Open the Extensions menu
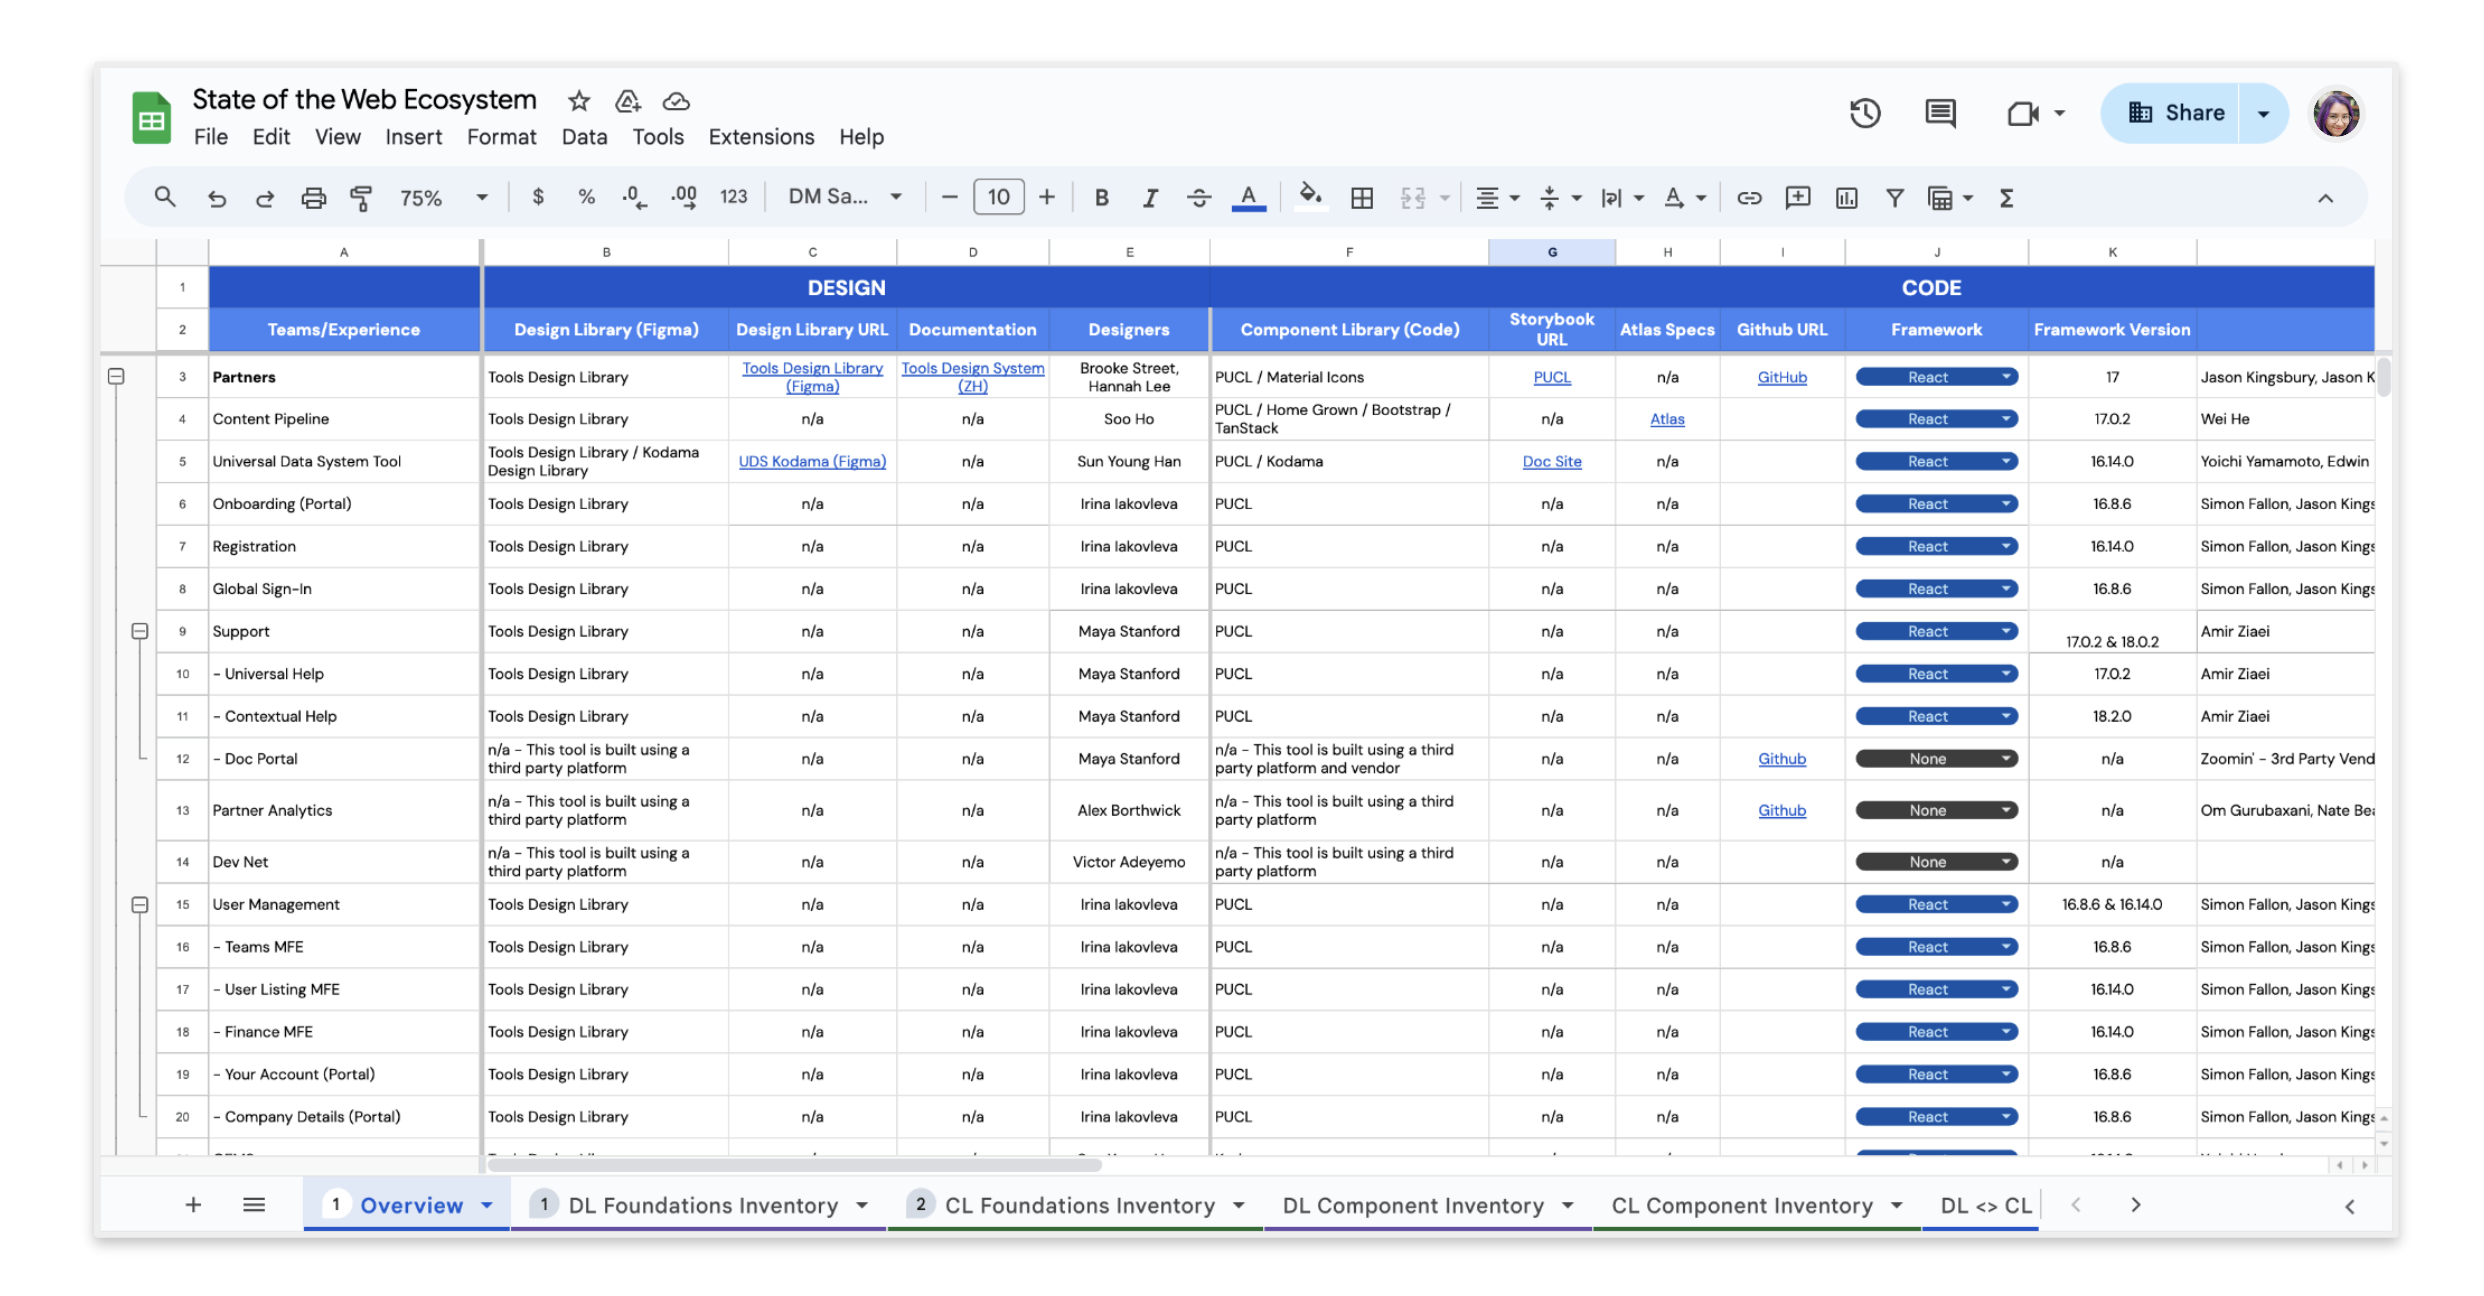Image resolution: width=2484 pixels, height=1296 pixels. 761,137
